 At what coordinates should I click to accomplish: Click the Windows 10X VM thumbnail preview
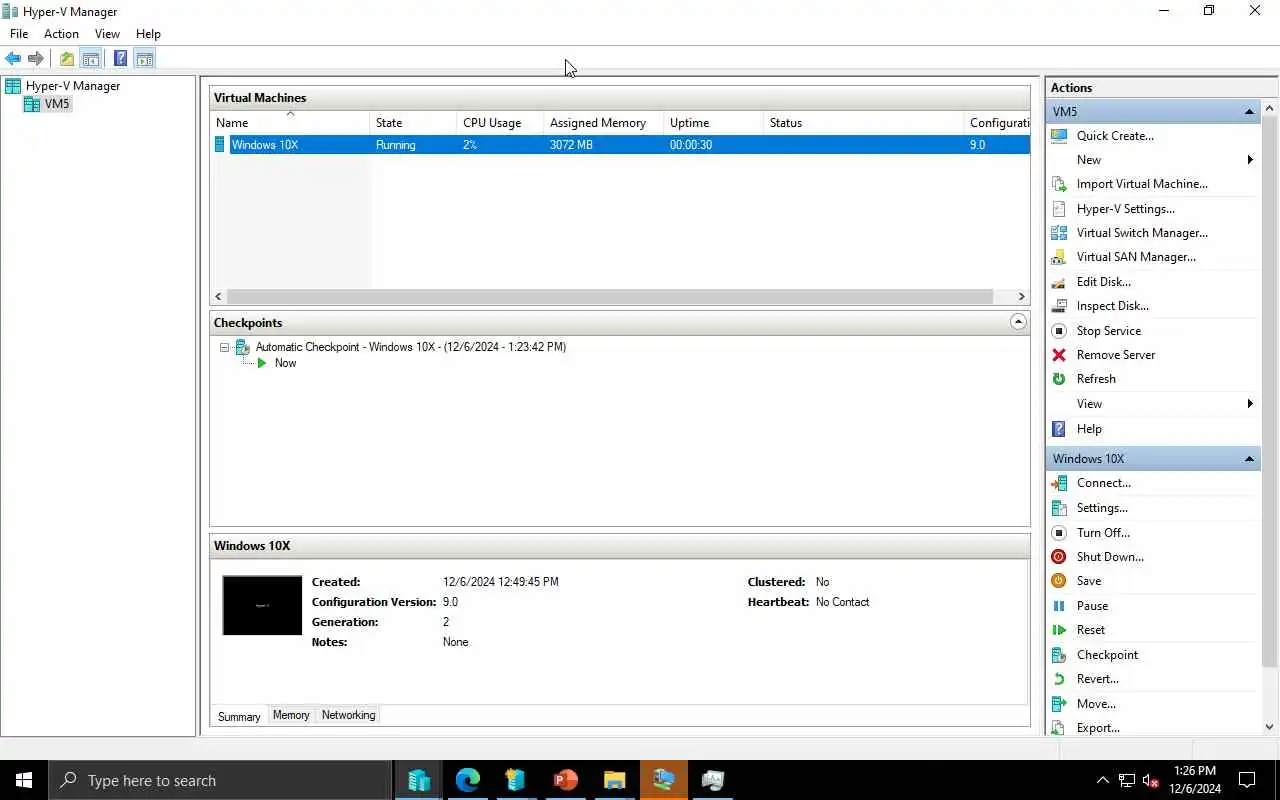[262, 605]
